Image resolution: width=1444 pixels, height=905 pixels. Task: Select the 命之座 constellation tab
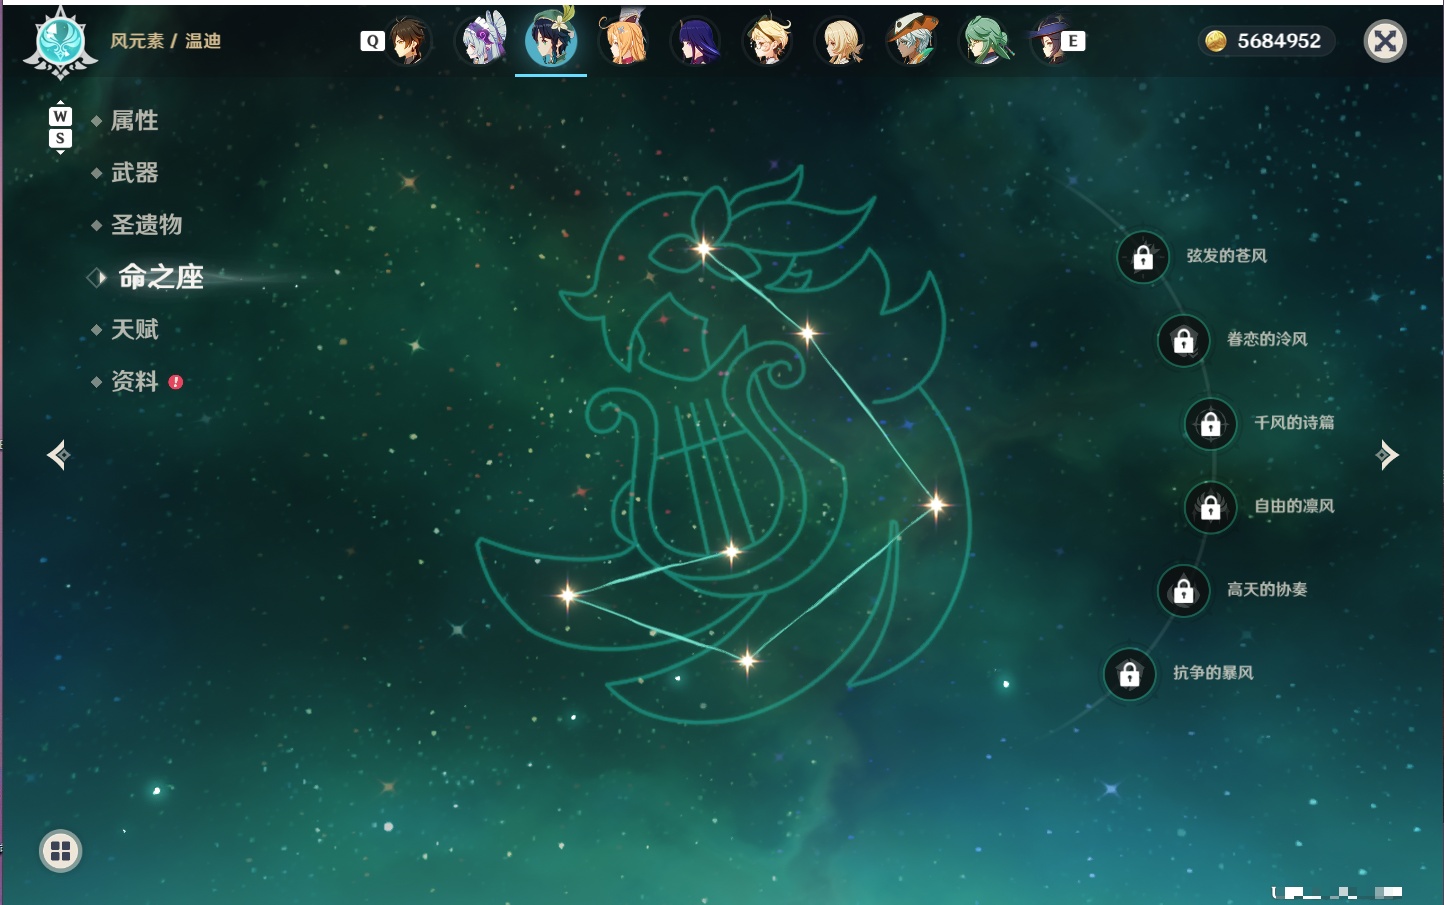(x=160, y=277)
